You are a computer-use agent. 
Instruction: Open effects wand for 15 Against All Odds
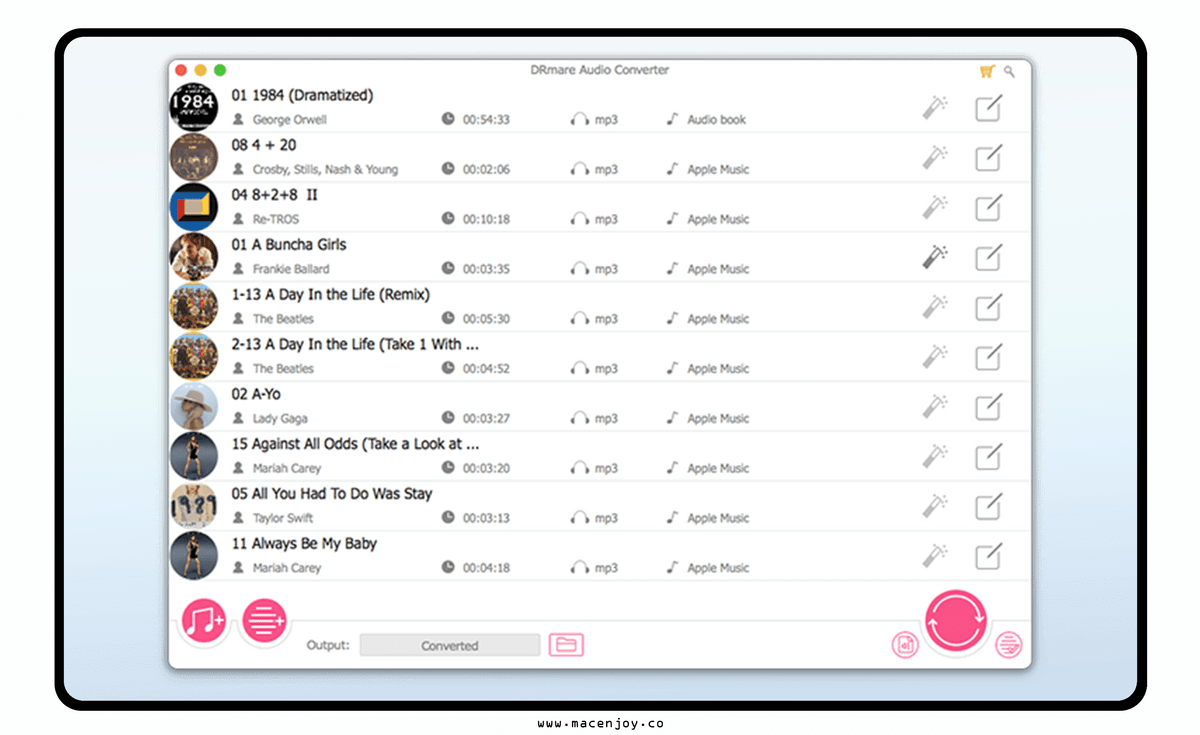[x=936, y=457]
